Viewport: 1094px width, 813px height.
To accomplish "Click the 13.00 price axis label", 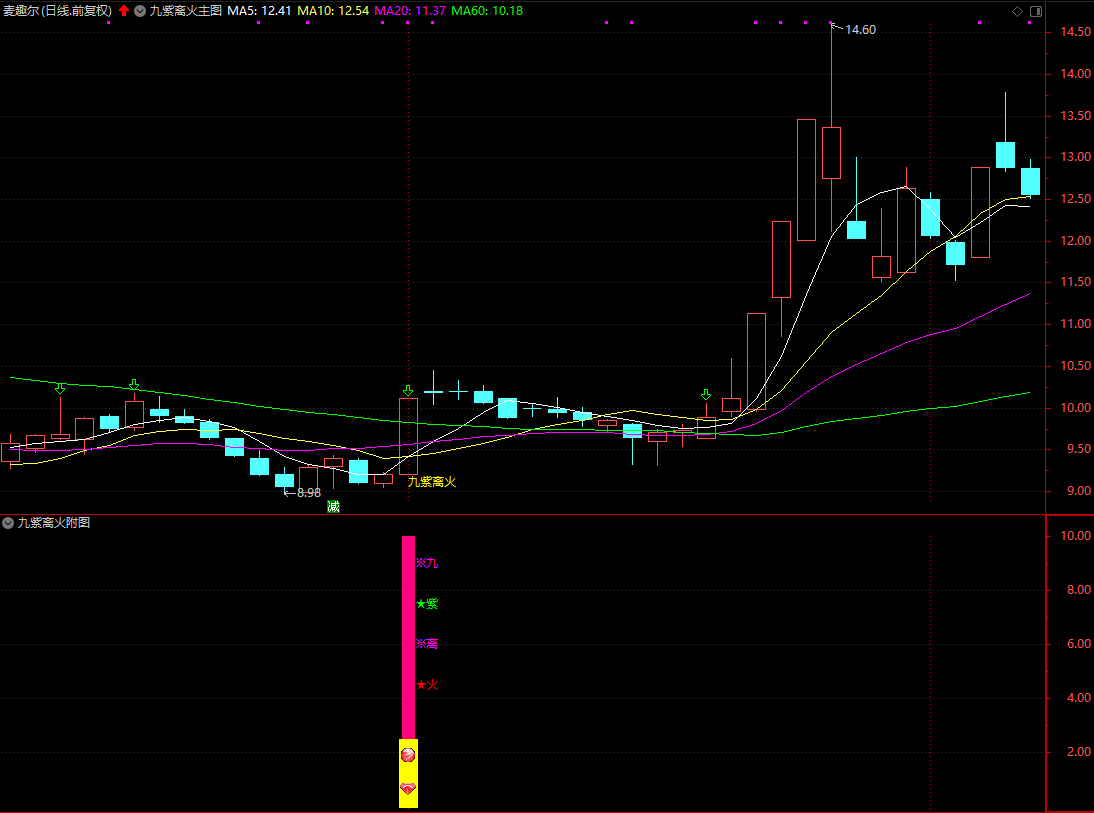I will coord(1075,157).
